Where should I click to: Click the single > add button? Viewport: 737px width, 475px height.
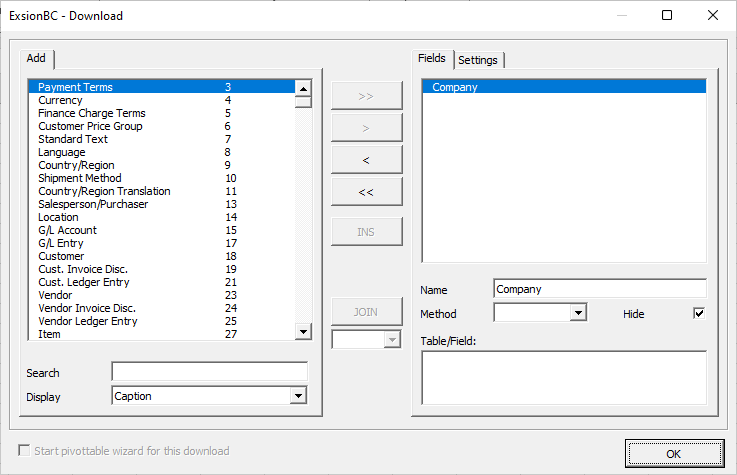[367, 128]
